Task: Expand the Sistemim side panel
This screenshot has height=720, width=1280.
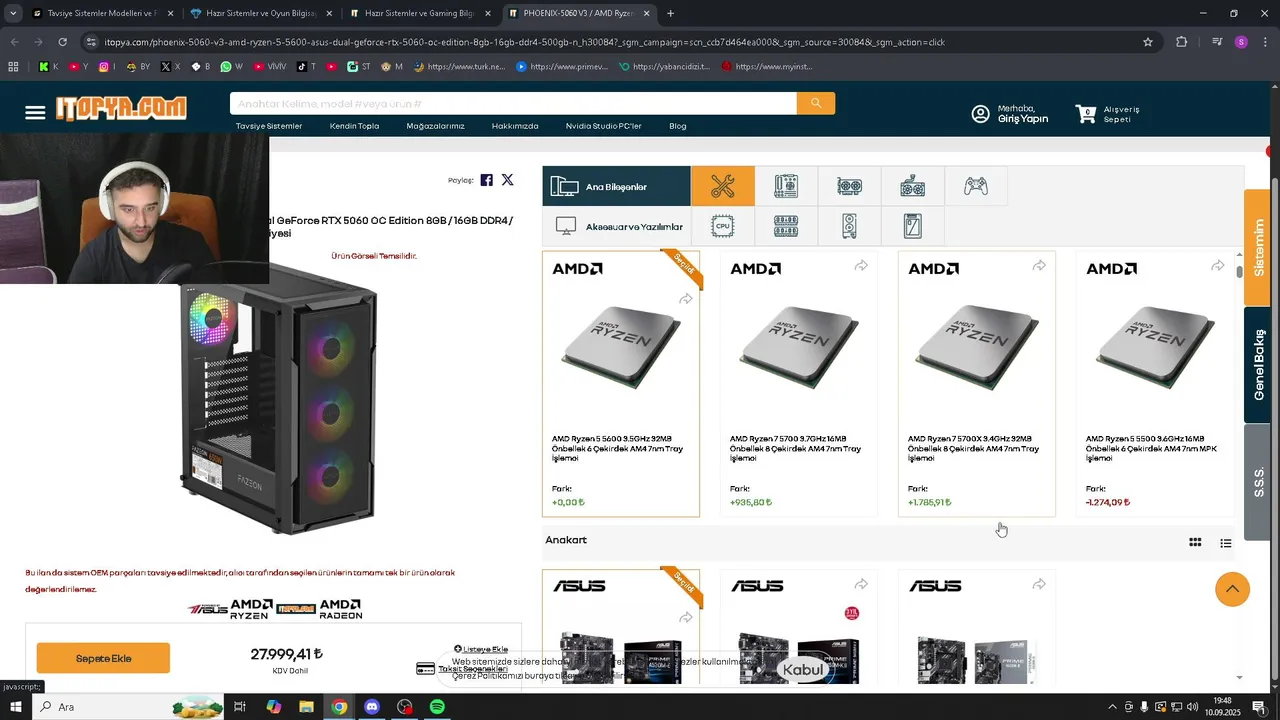Action: (1257, 247)
